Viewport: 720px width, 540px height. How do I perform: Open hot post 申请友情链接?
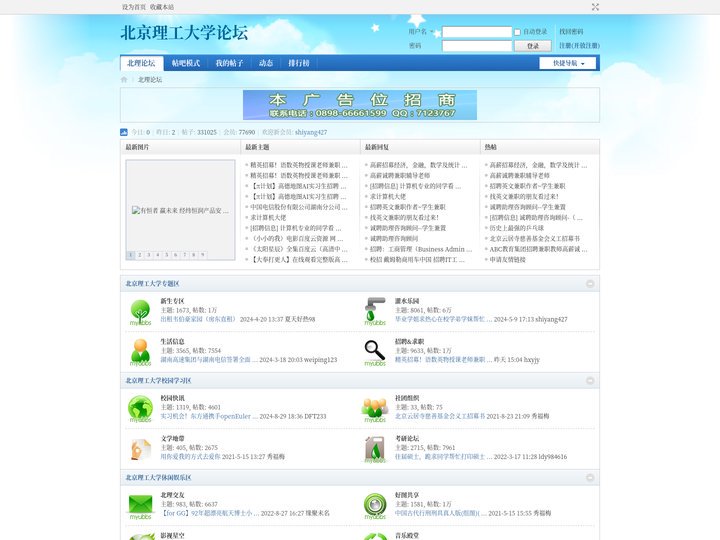(x=507, y=260)
